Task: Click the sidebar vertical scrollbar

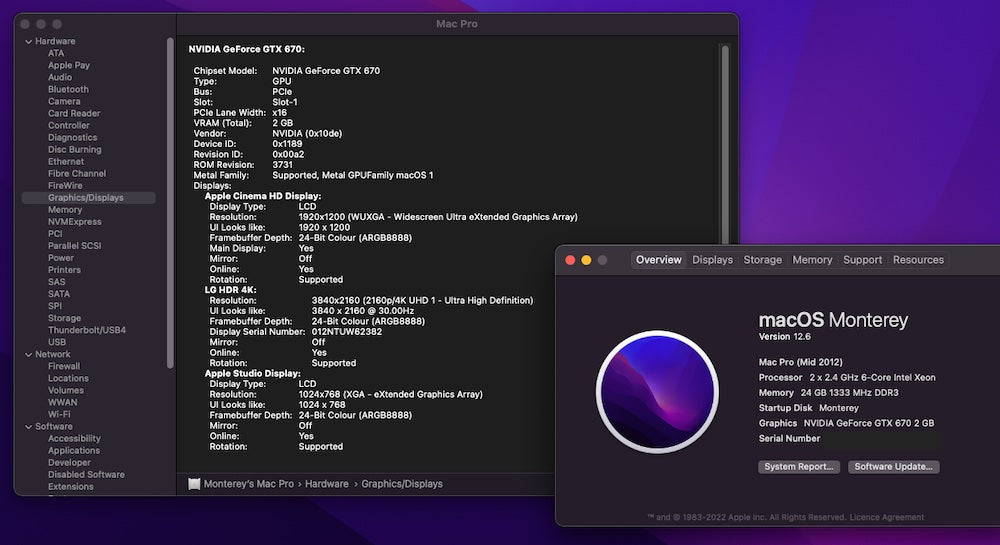Action: tap(170, 203)
